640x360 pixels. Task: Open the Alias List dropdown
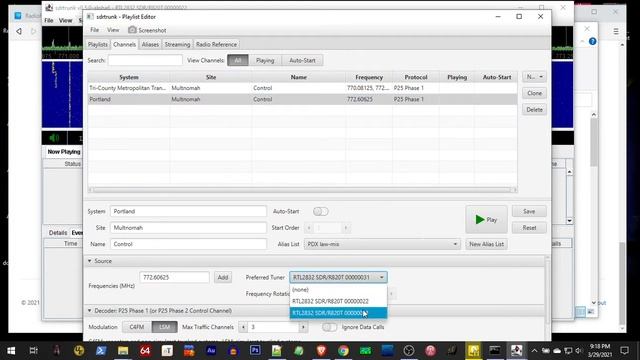(382, 244)
